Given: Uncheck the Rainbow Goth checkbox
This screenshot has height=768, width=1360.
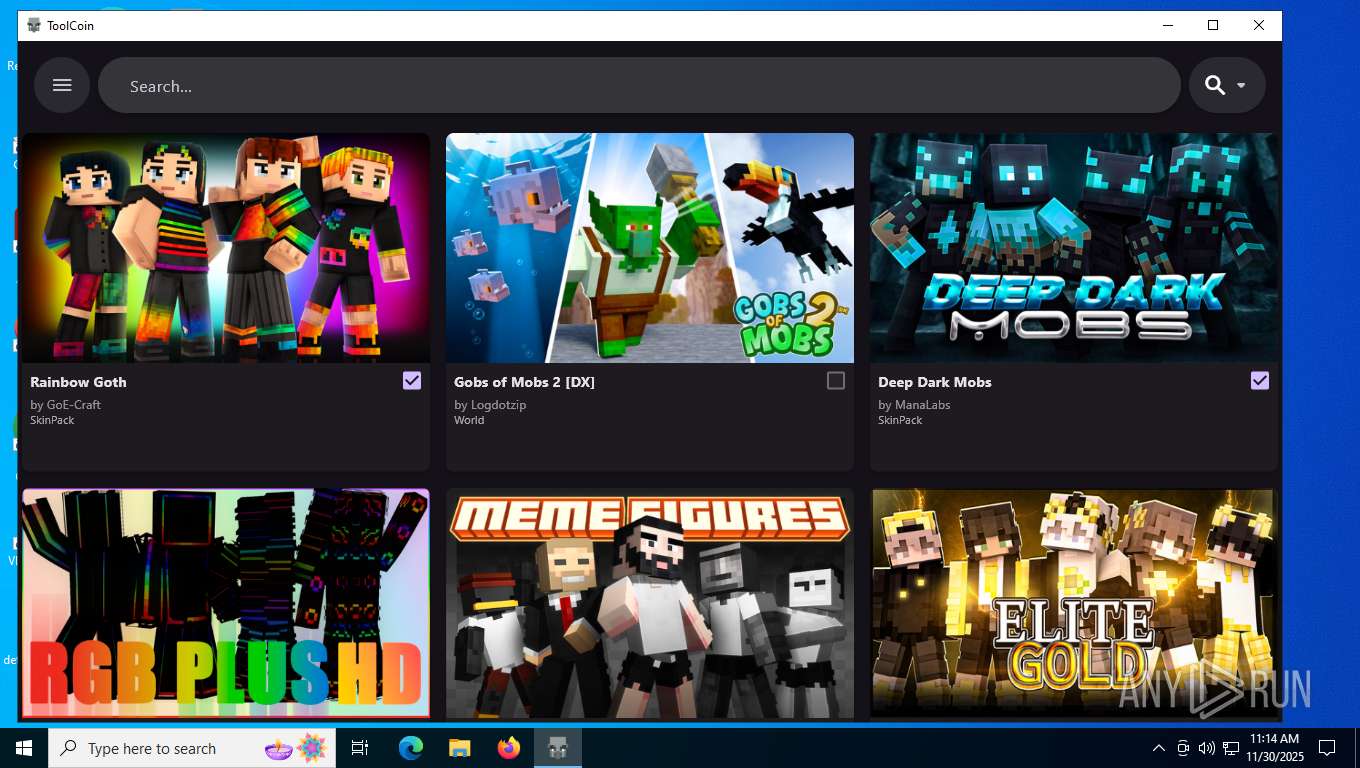Looking at the screenshot, I should (412, 380).
